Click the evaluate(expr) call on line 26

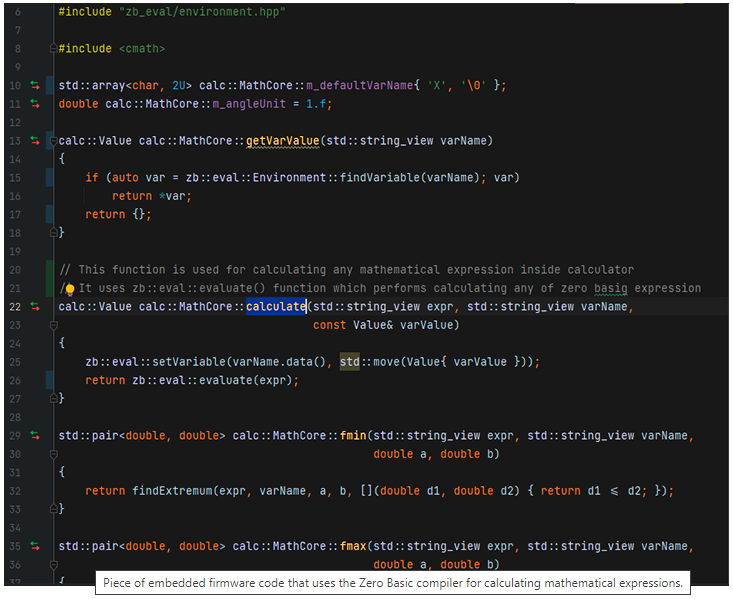246,380
